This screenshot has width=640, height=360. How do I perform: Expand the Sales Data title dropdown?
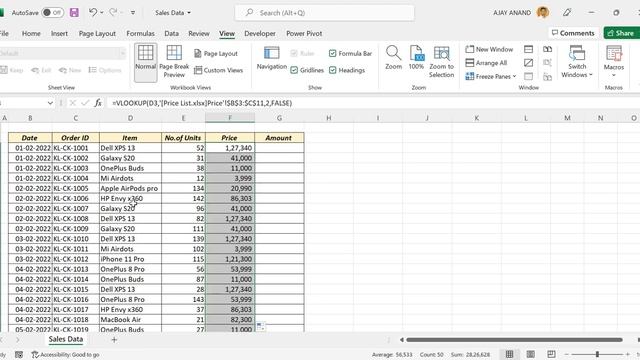(189, 13)
